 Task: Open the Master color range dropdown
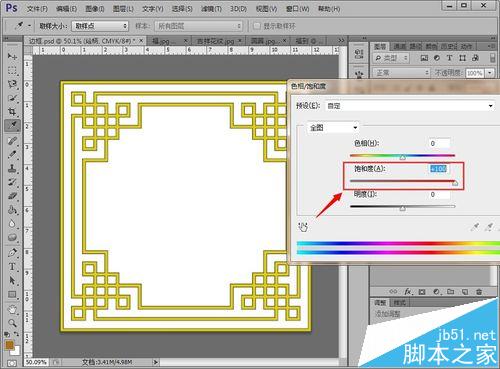333,128
